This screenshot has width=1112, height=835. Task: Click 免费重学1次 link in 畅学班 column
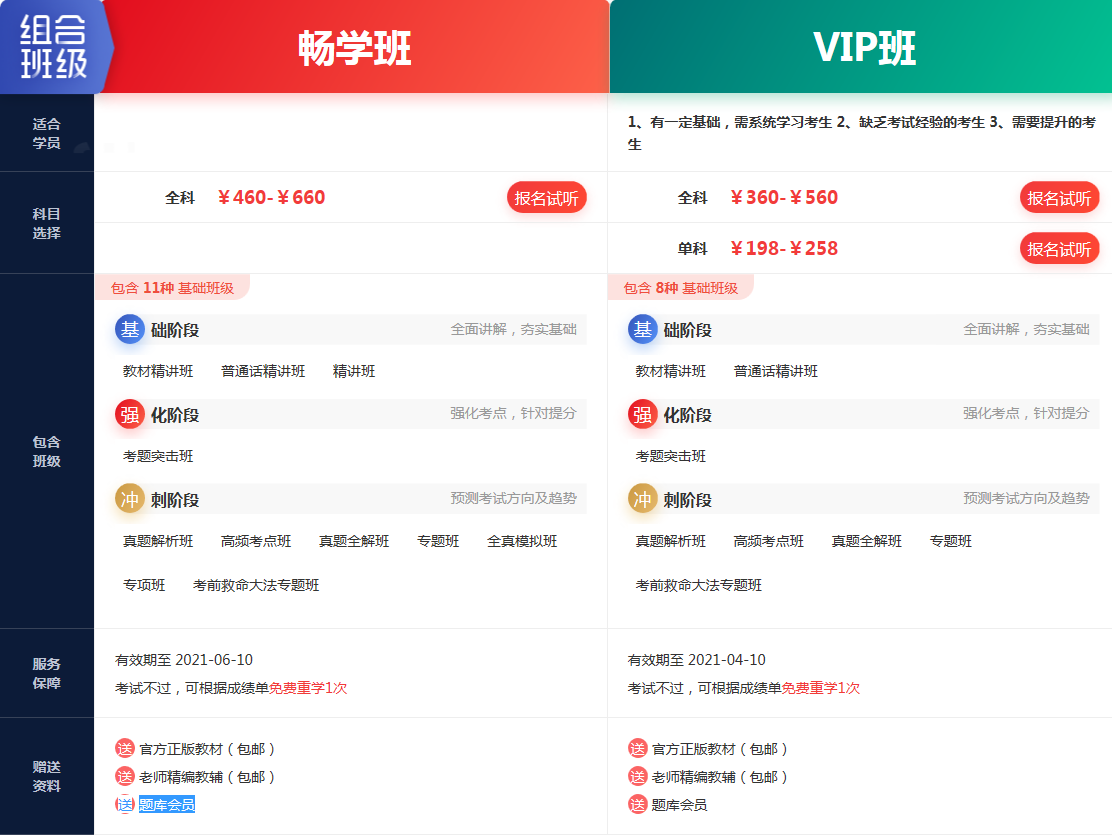(308, 688)
